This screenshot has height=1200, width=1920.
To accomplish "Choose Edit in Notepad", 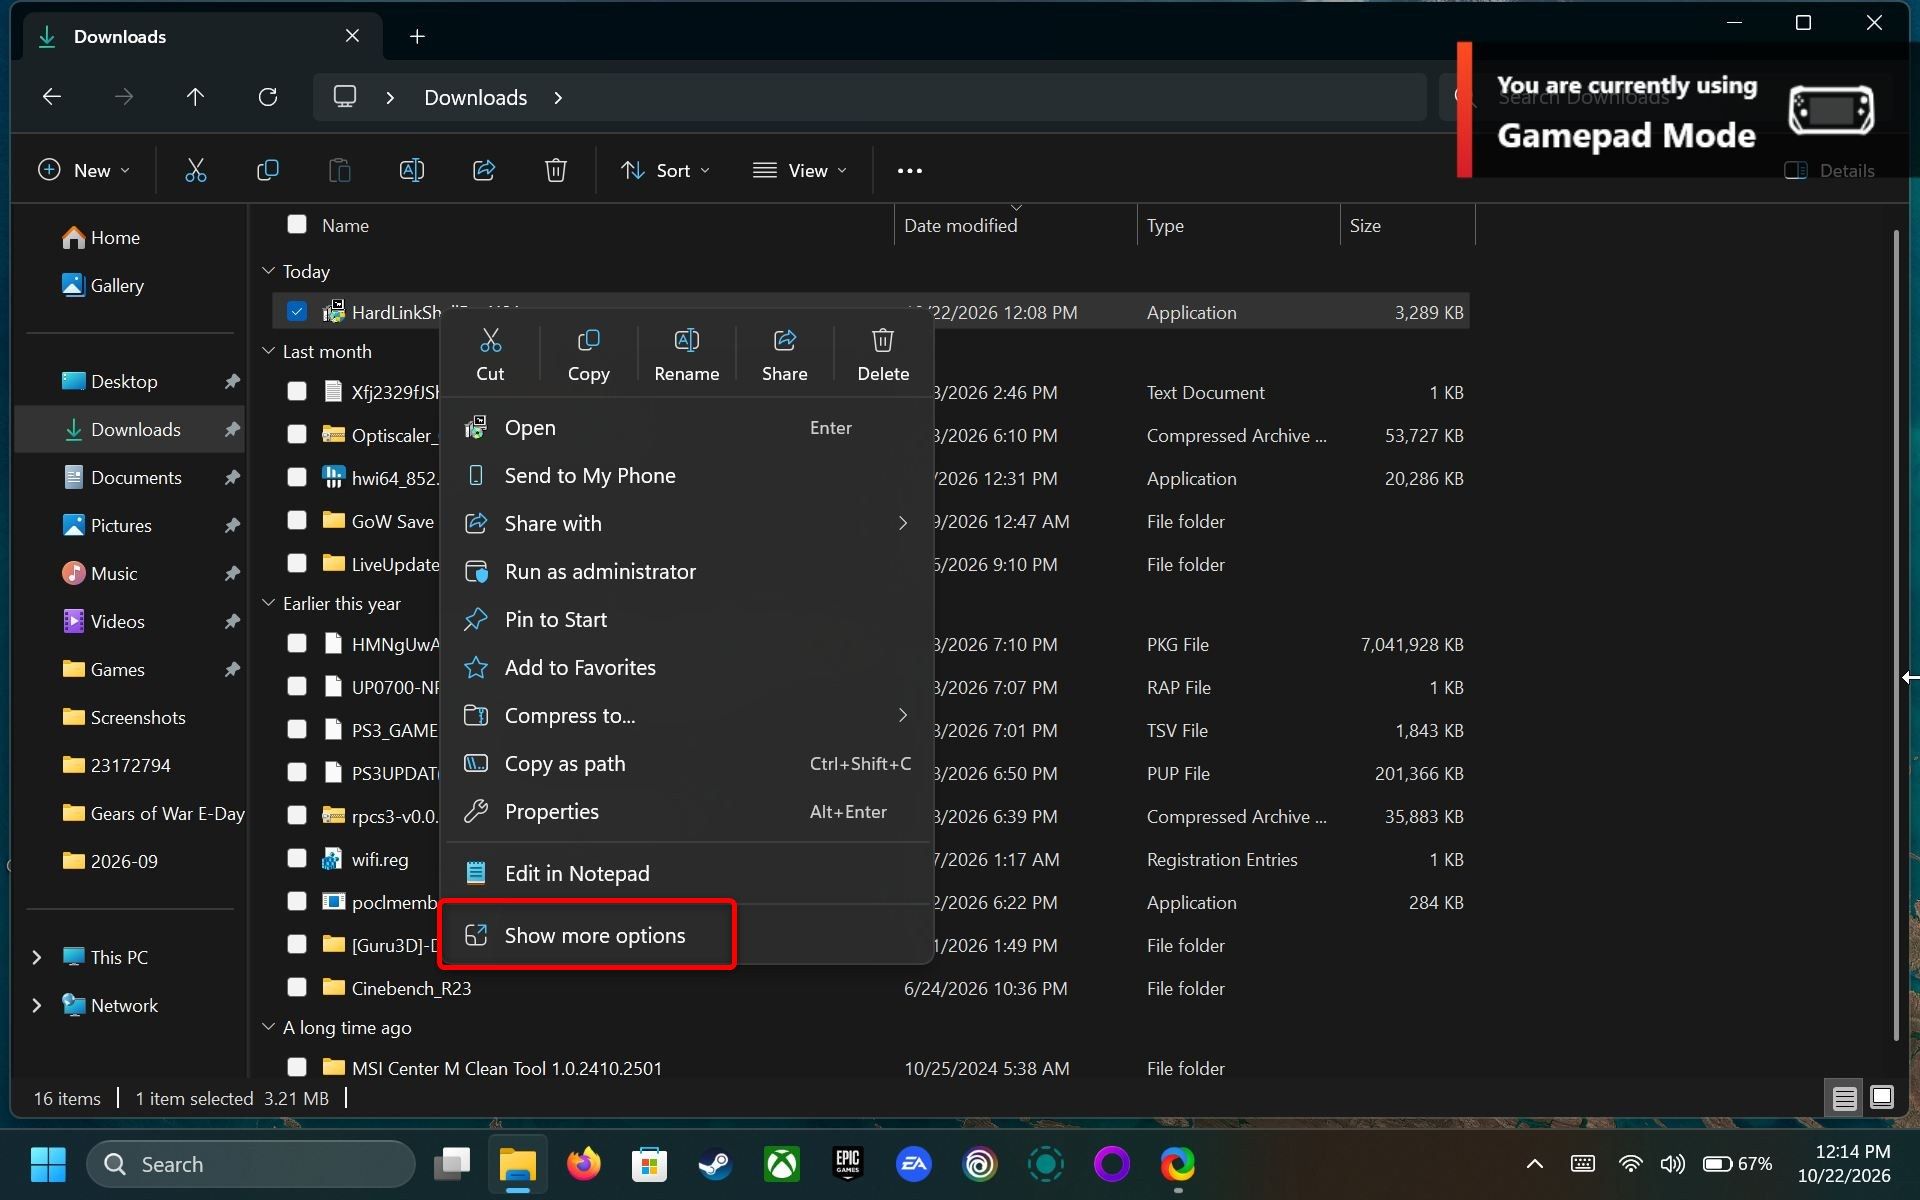I will 686,873.
